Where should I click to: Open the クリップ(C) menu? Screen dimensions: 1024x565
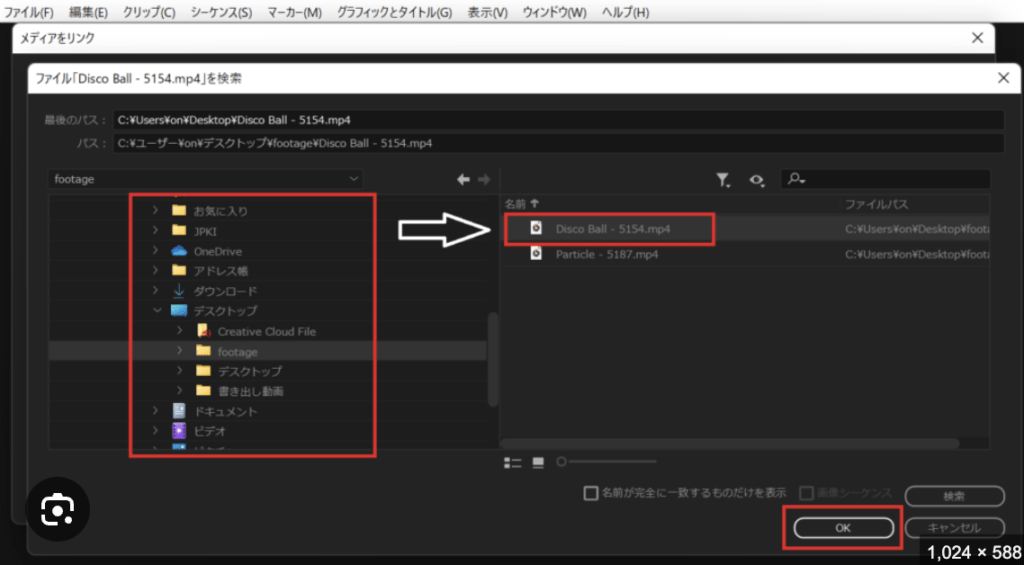coord(148,12)
